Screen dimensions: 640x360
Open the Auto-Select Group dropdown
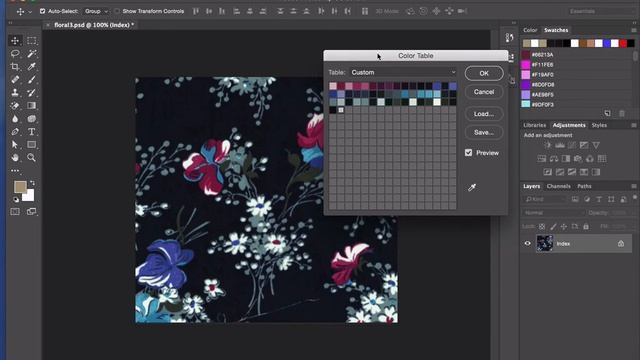click(96, 11)
